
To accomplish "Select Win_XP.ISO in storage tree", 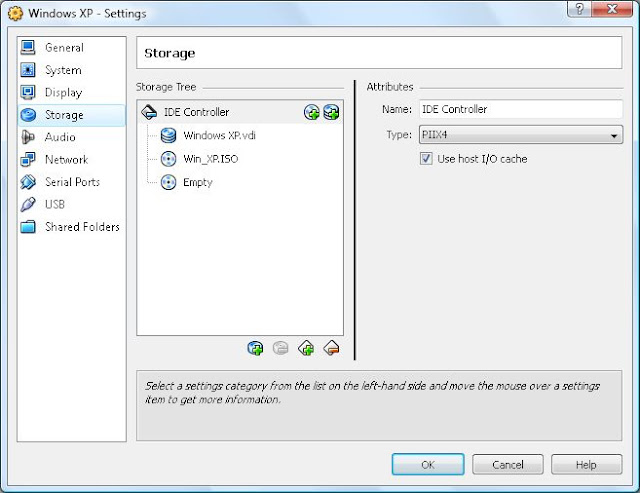I will click(x=211, y=159).
